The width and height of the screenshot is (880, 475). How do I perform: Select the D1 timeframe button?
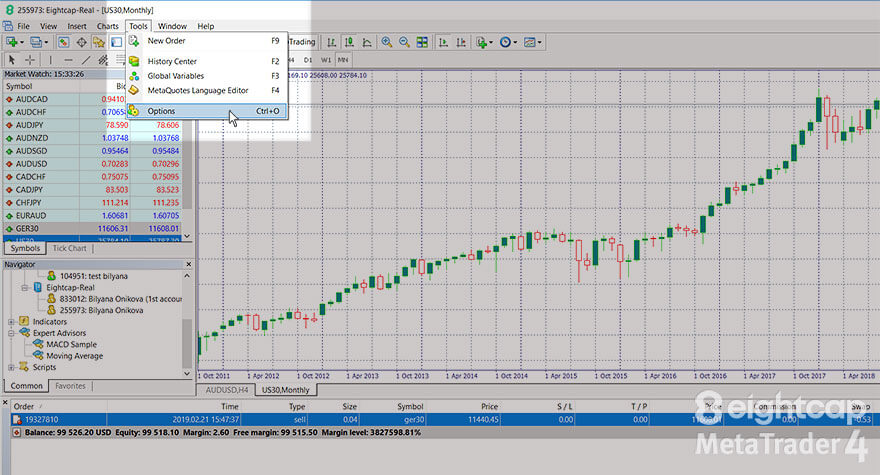click(x=308, y=60)
